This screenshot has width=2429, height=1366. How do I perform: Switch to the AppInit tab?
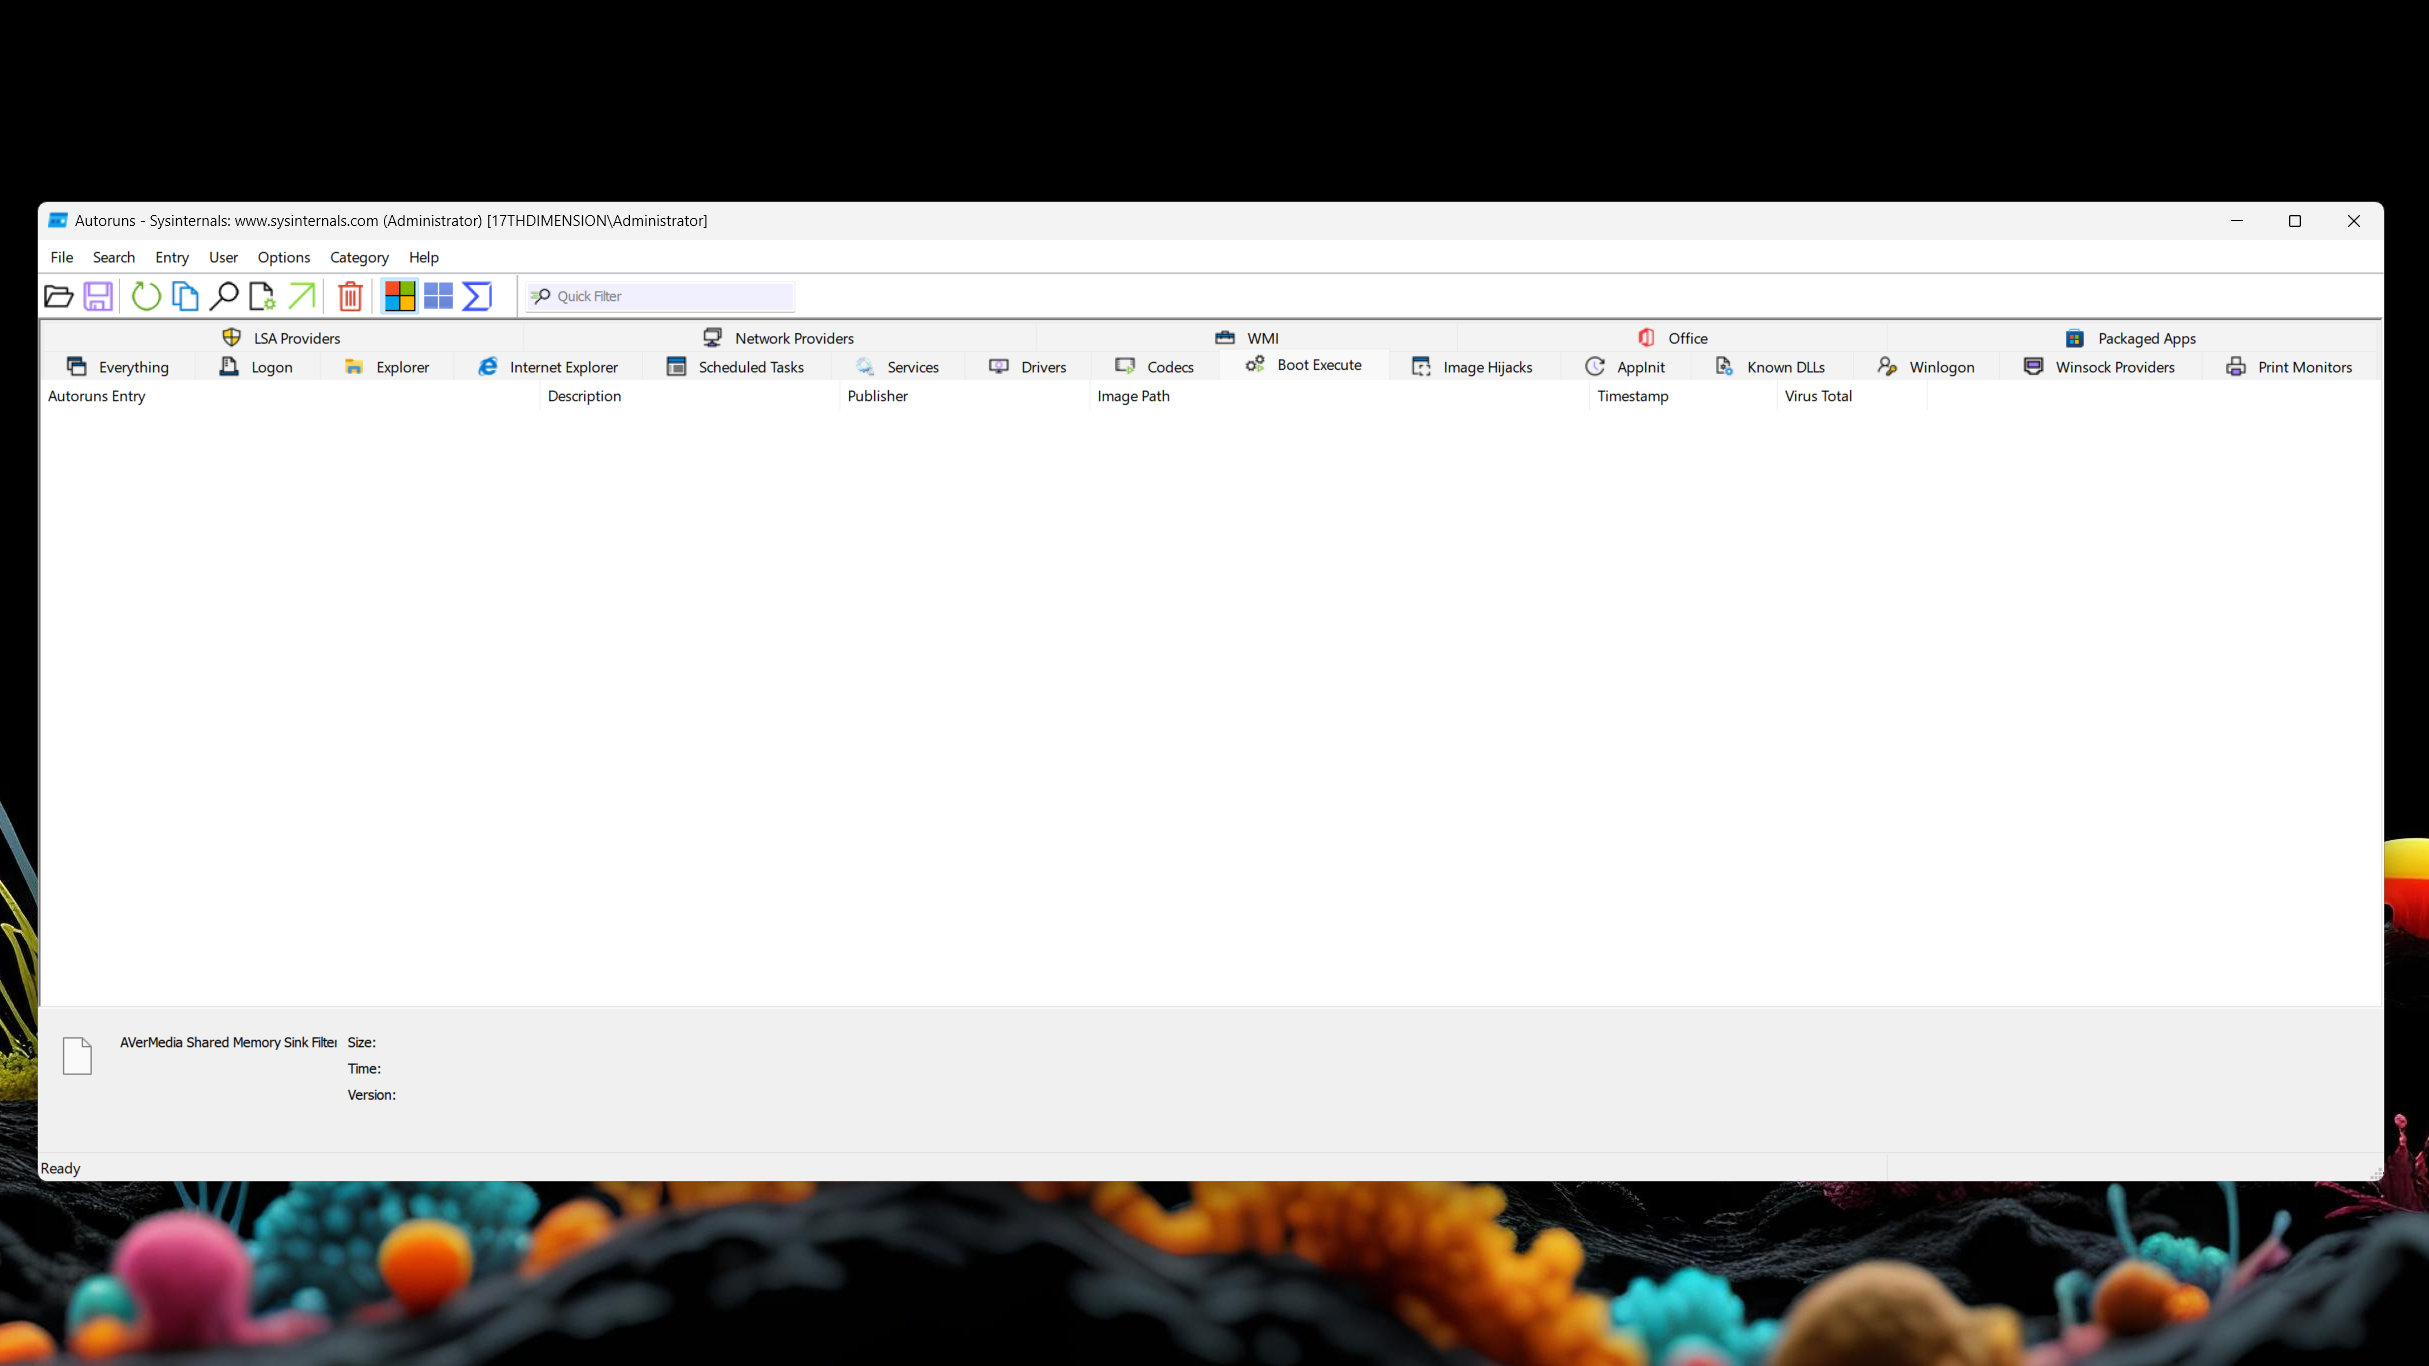tap(1626, 367)
